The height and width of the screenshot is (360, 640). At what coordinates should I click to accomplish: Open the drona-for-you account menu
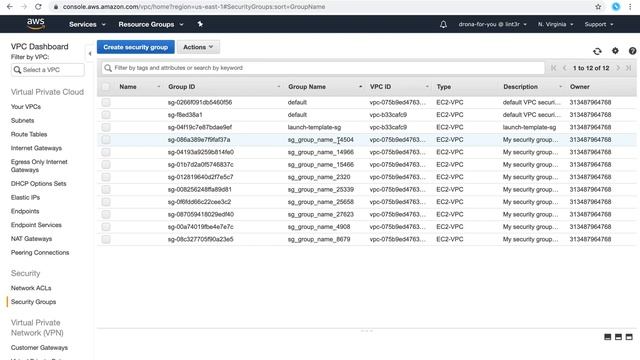(x=492, y=24)
